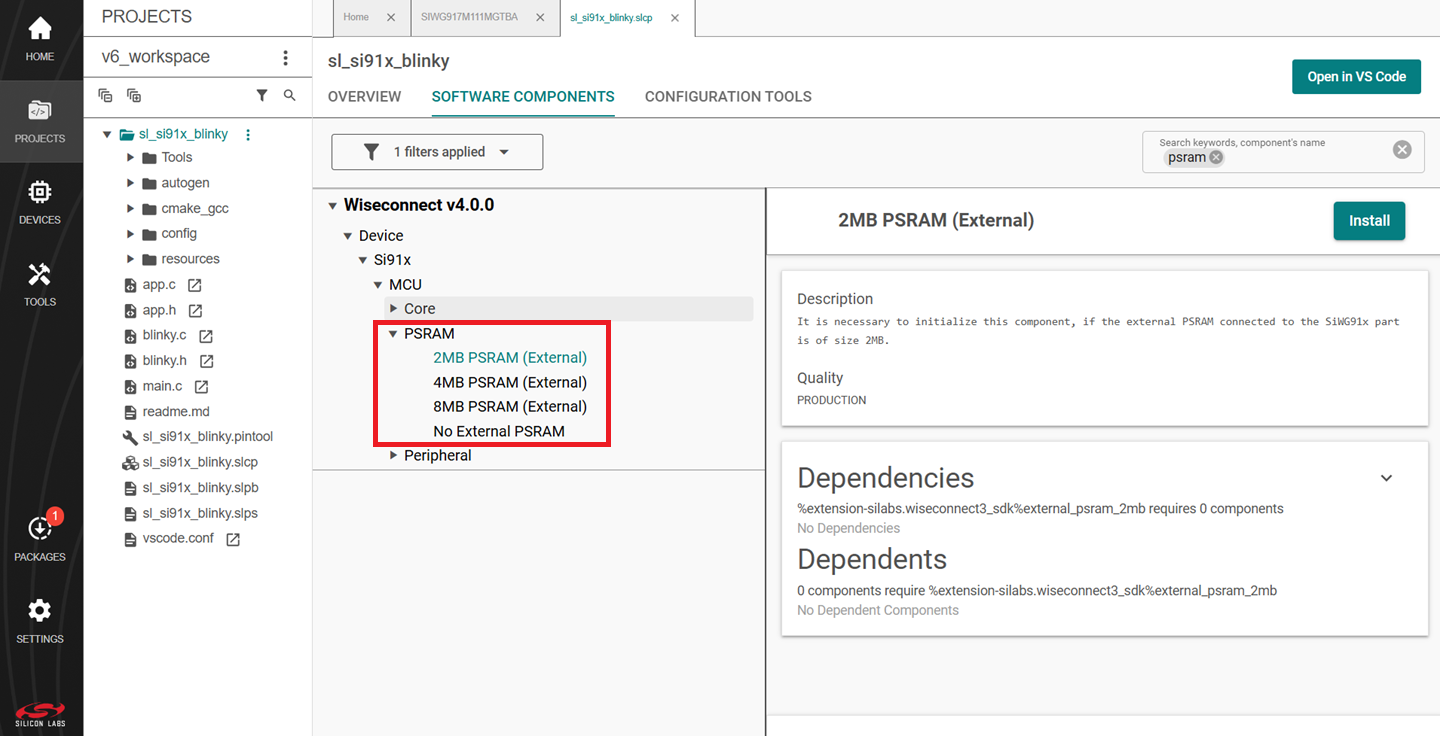The image size is (1440, 736).
Task: Open Settings gear in sidebar
Action: pyautogui.click(x=40, y=620)
